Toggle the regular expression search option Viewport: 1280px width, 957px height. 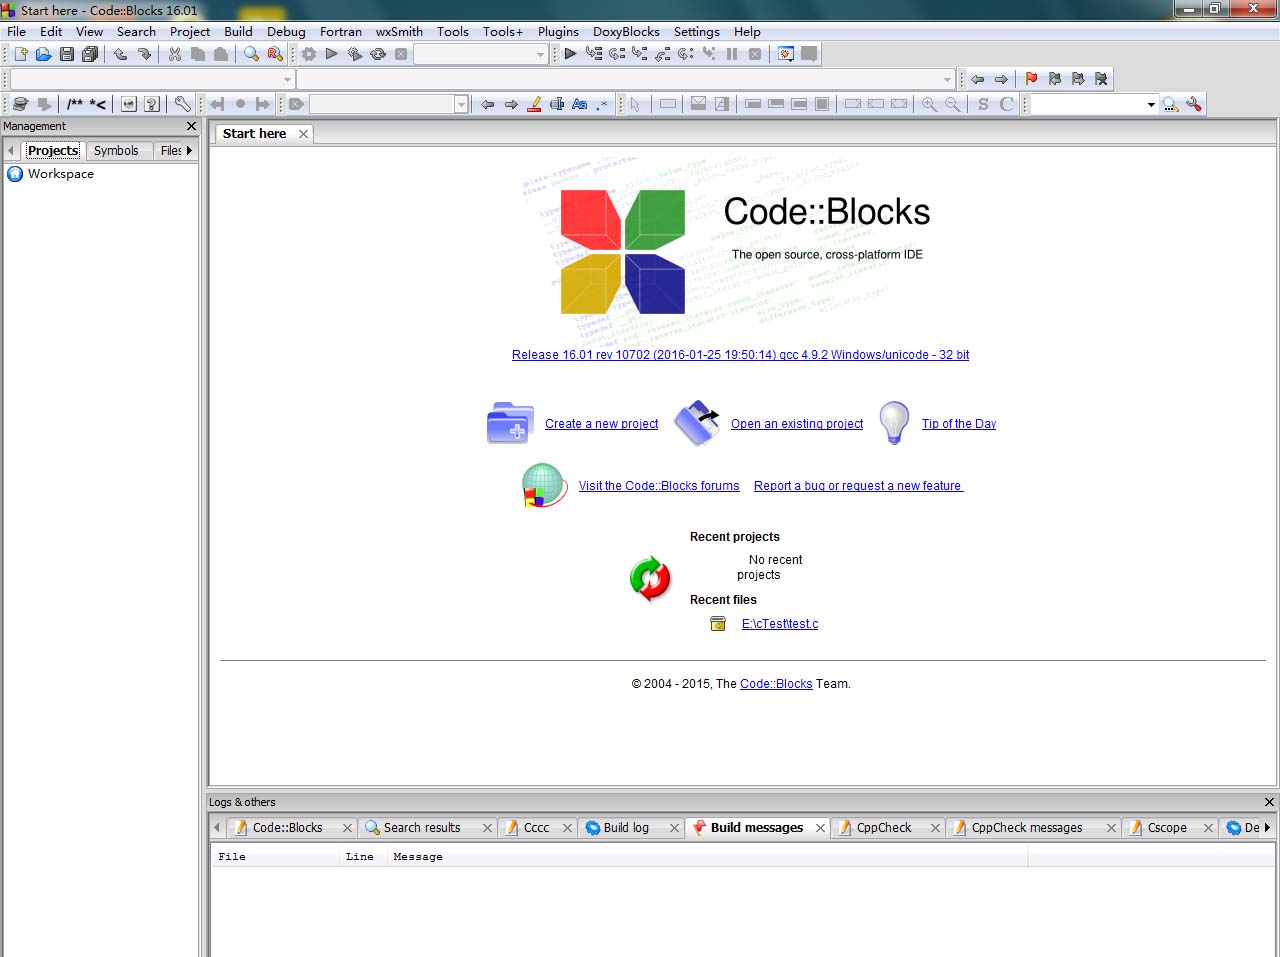[x=602, y=104]
